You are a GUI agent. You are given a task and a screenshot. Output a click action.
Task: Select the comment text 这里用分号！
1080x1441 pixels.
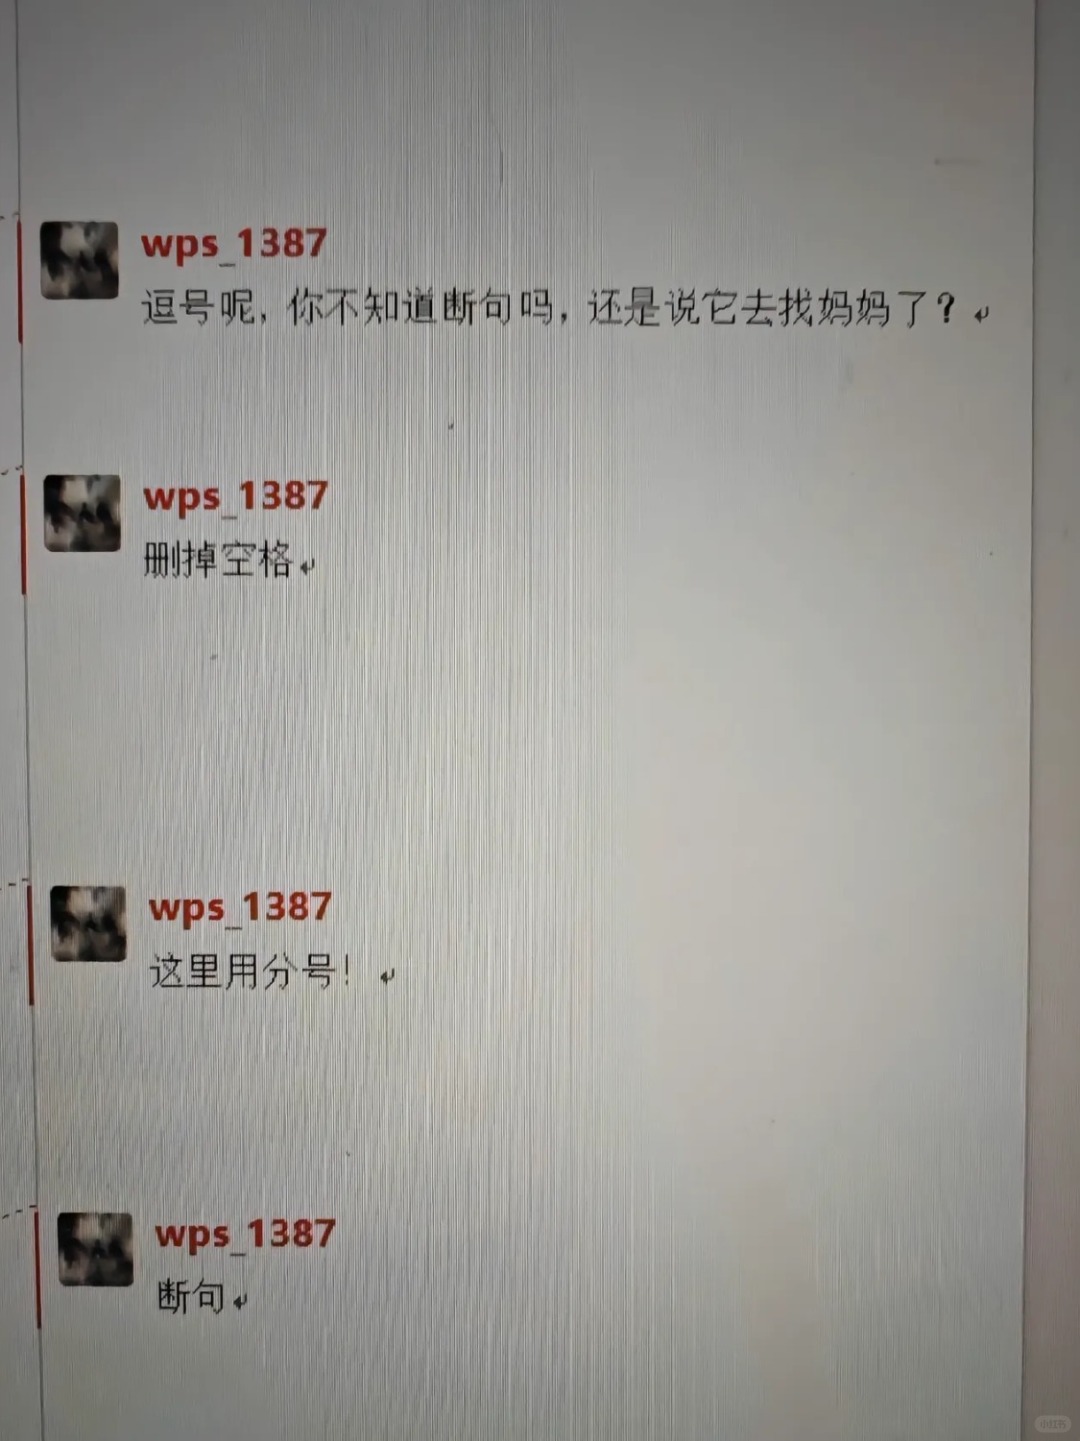tap(251, 971)
